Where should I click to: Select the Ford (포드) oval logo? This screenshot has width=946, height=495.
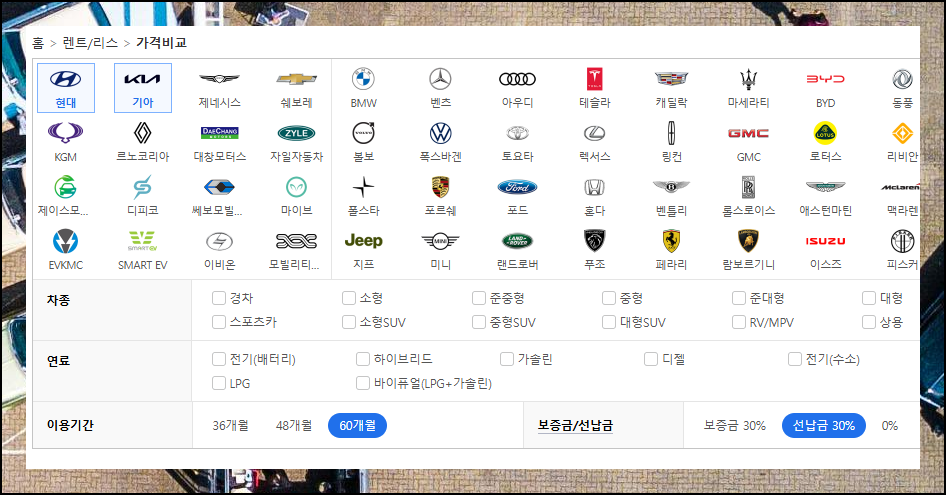(518, 187)
